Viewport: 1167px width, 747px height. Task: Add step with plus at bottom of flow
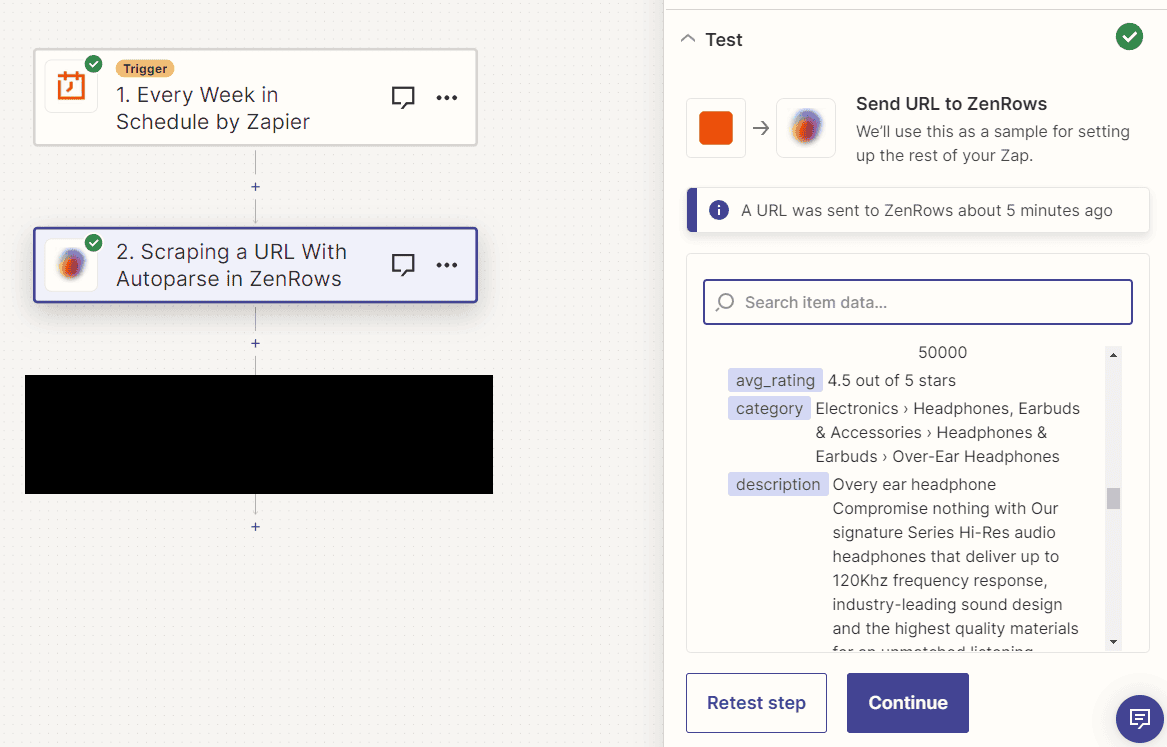(255, 527)
